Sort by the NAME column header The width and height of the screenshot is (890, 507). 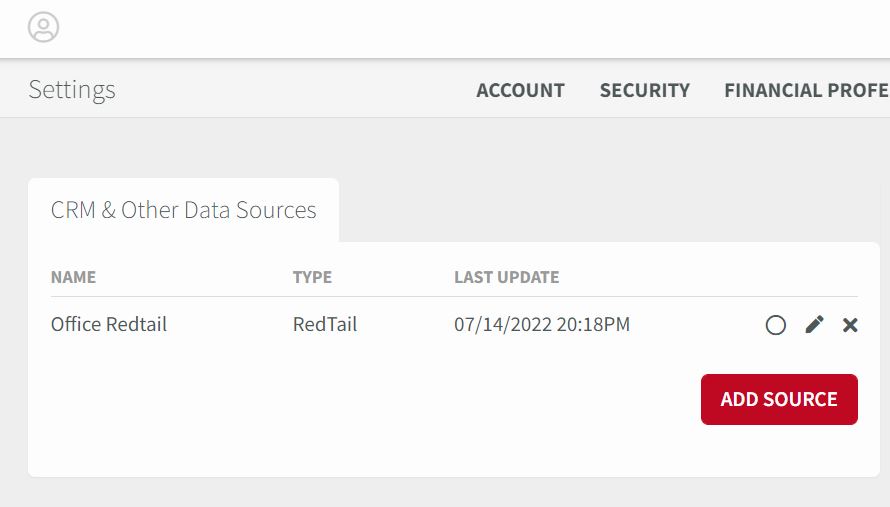click(x=73, y=277)
